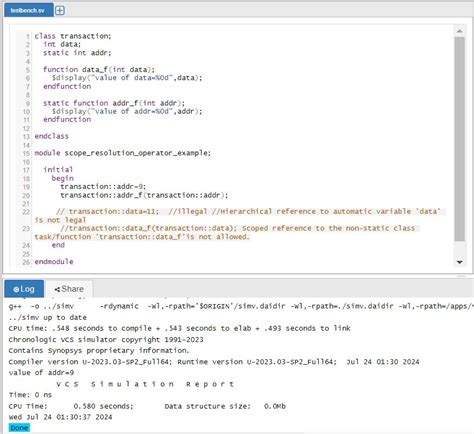Click the 'V C S Simulation Report' log line
Viewport: 474px width, 434px height.
(145, 384)
